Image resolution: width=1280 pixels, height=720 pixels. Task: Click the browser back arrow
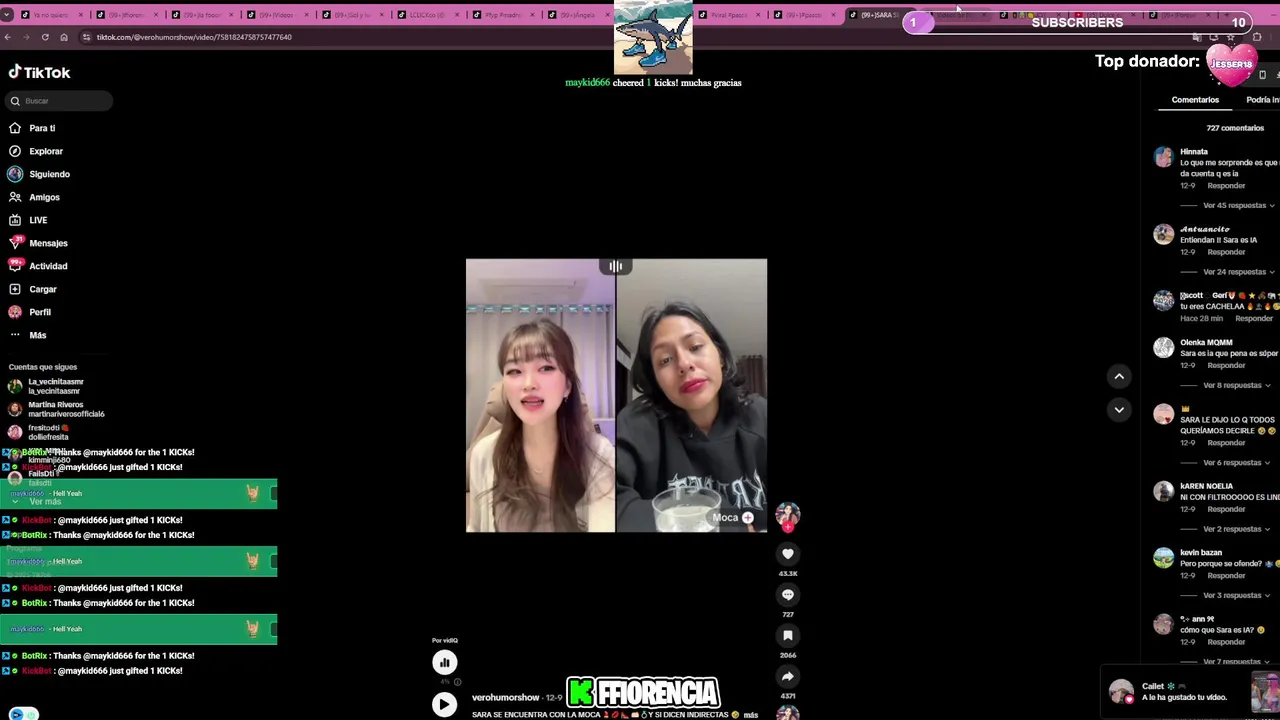pos(8,37)
